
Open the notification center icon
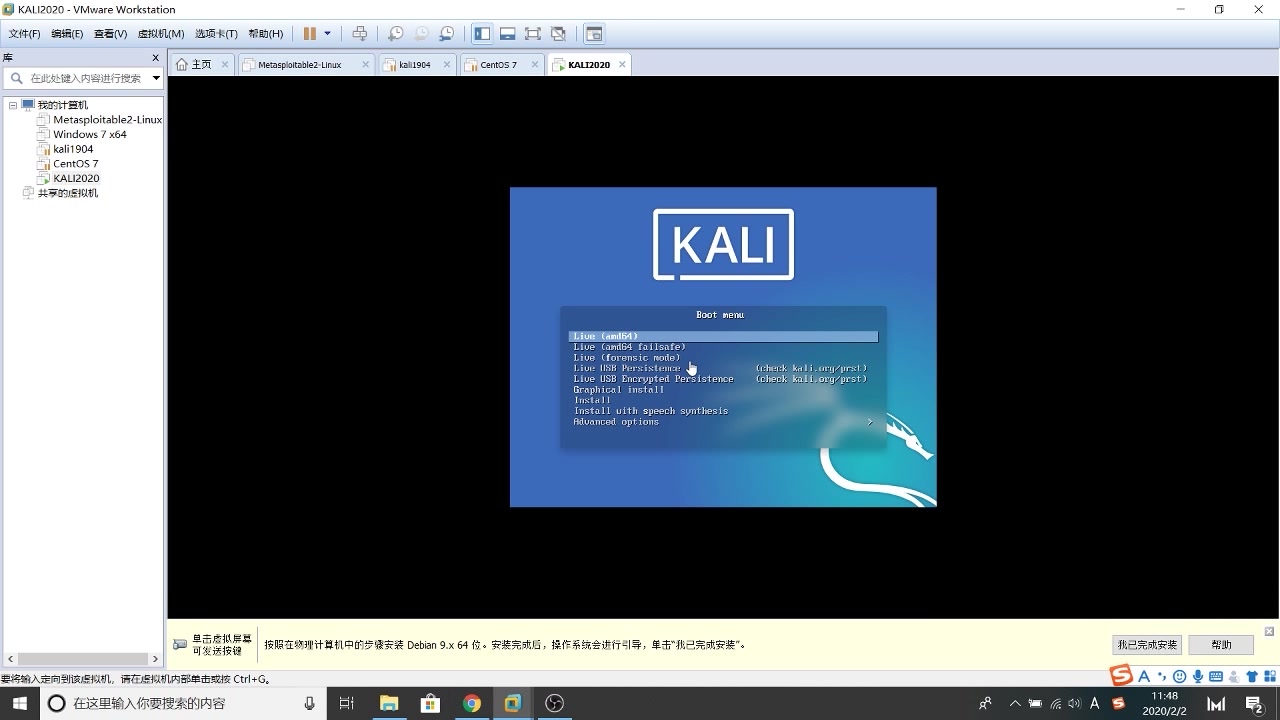1254,703
